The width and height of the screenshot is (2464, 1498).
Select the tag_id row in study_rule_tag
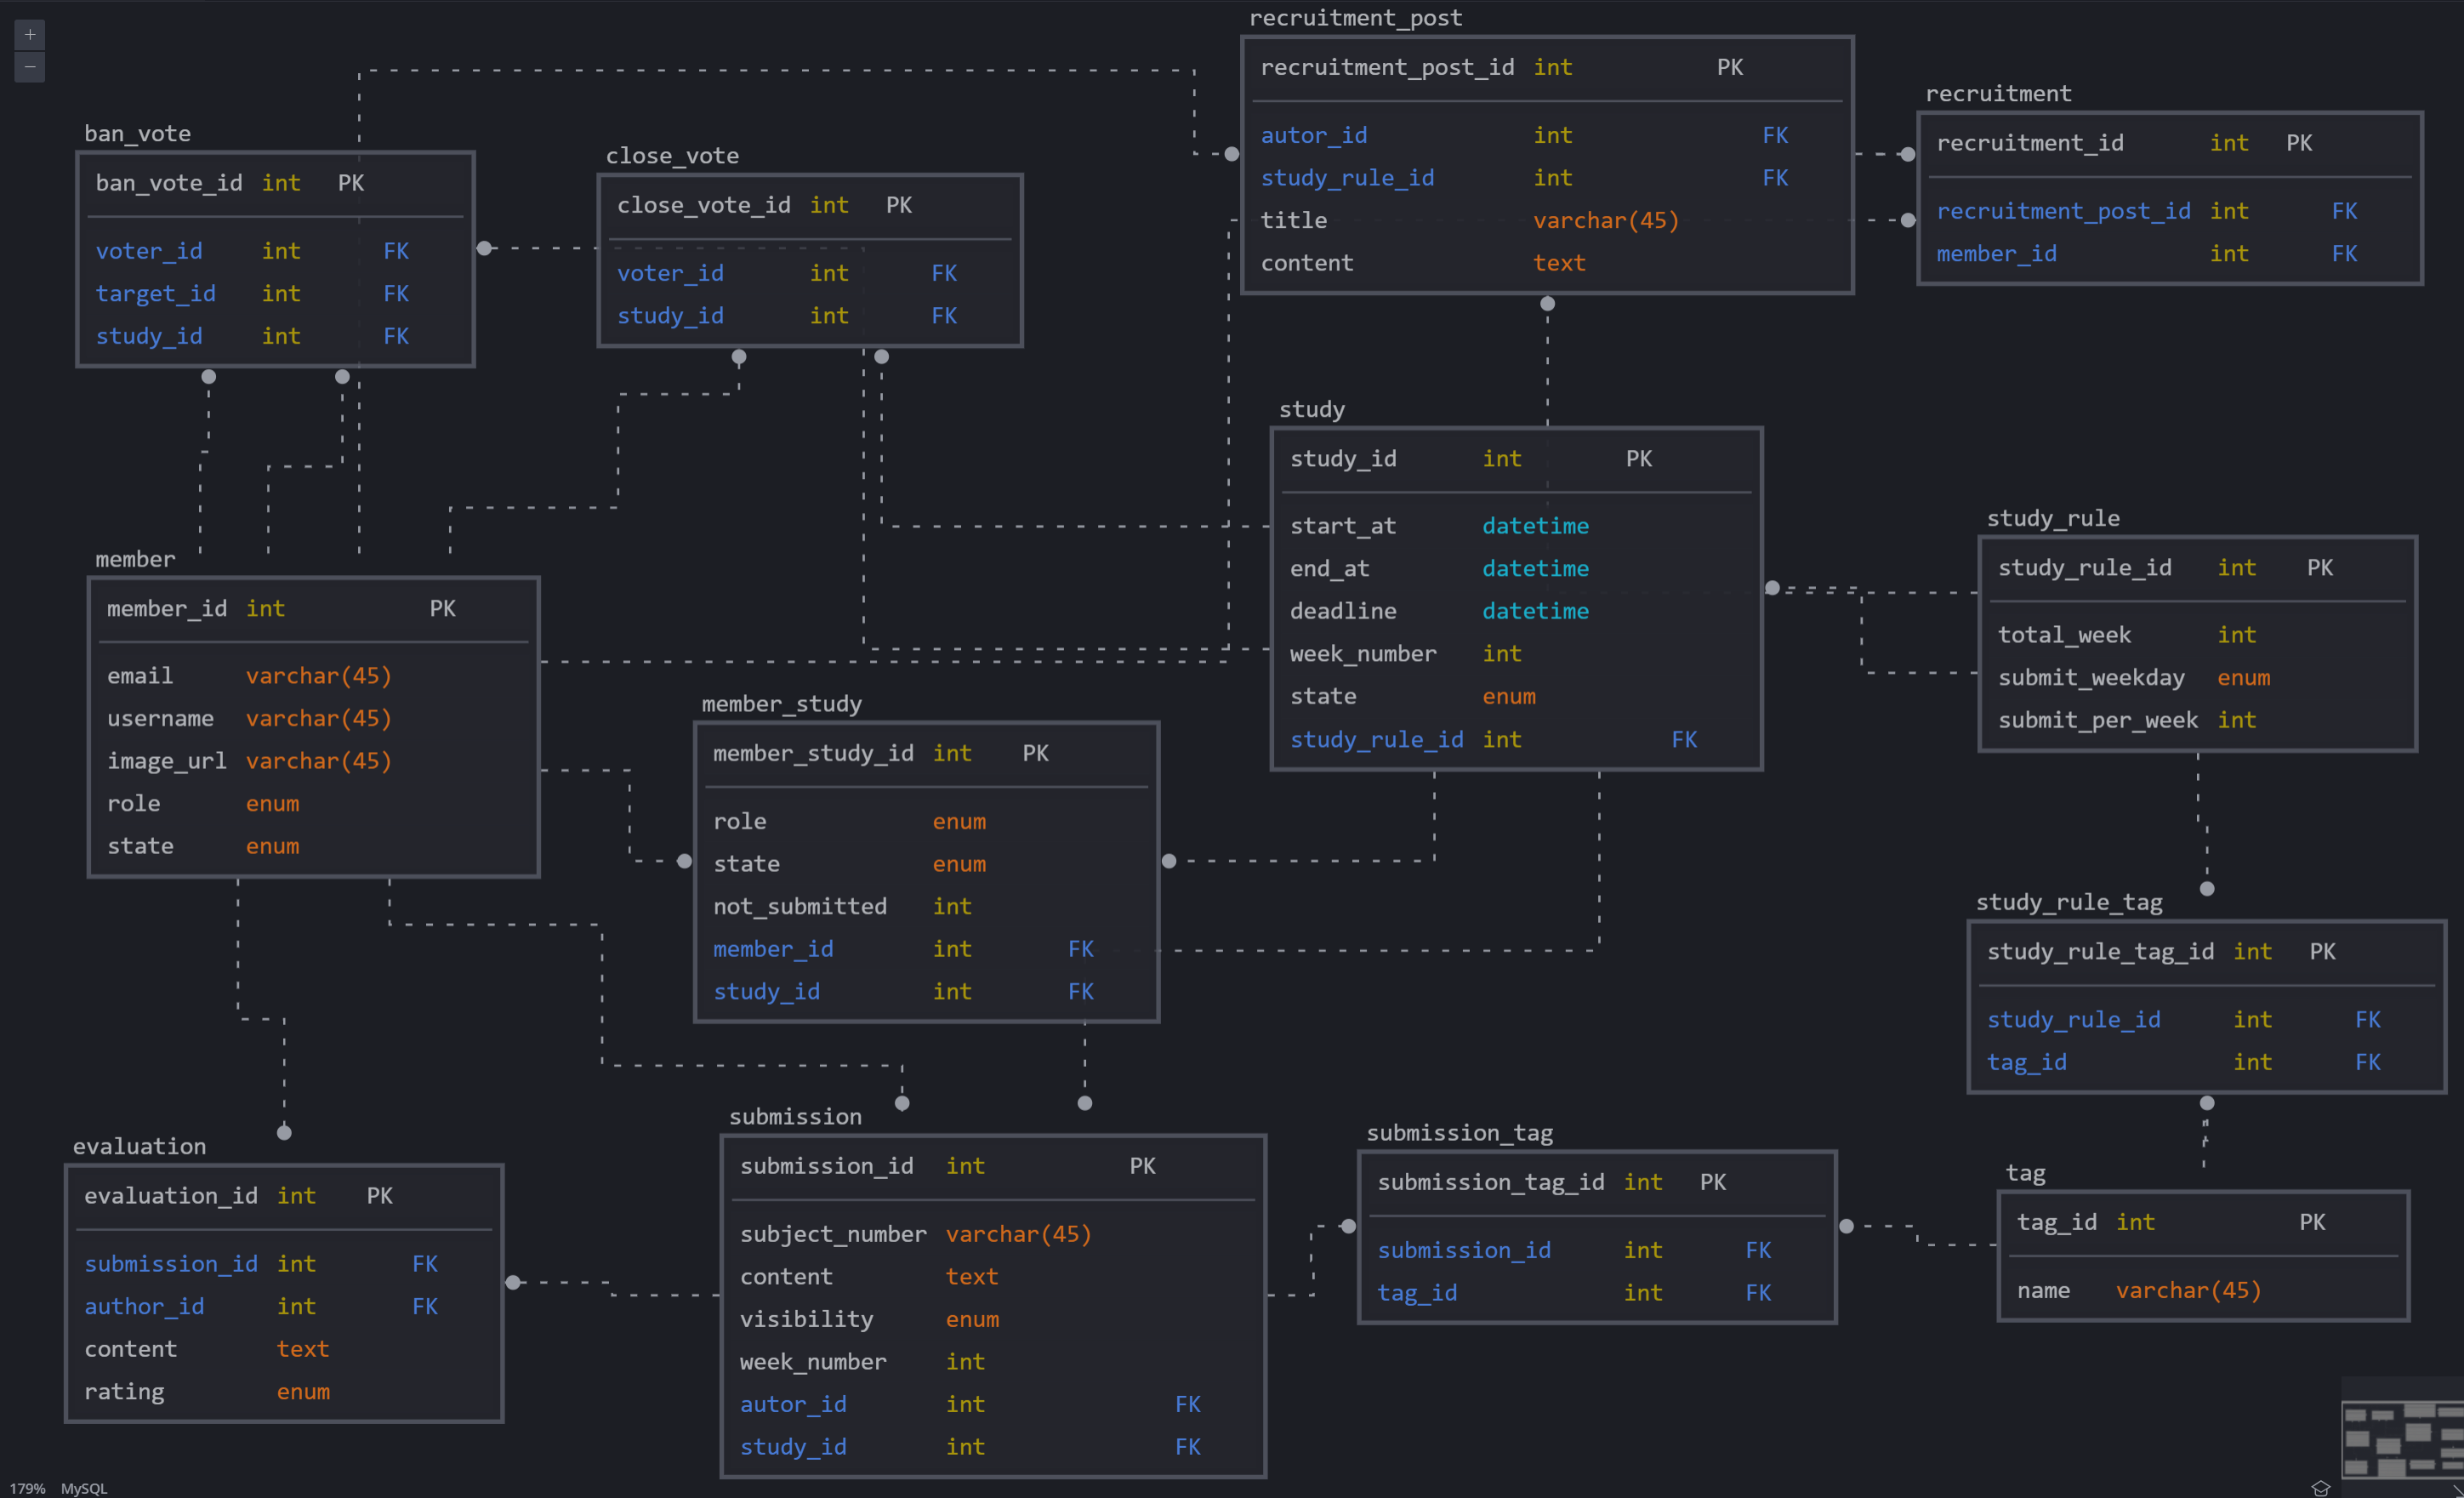tap(2026, 1062)
